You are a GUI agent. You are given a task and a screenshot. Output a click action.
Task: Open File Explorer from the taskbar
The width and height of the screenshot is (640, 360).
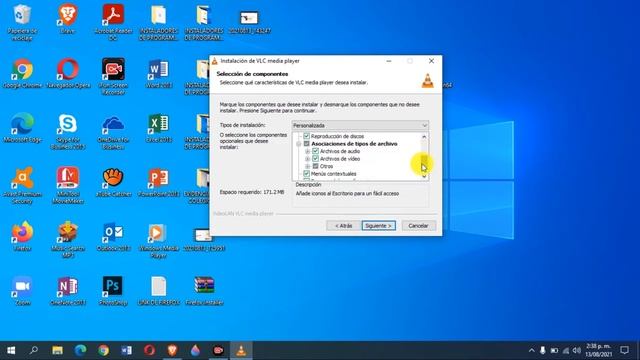(x=57, y=350)
